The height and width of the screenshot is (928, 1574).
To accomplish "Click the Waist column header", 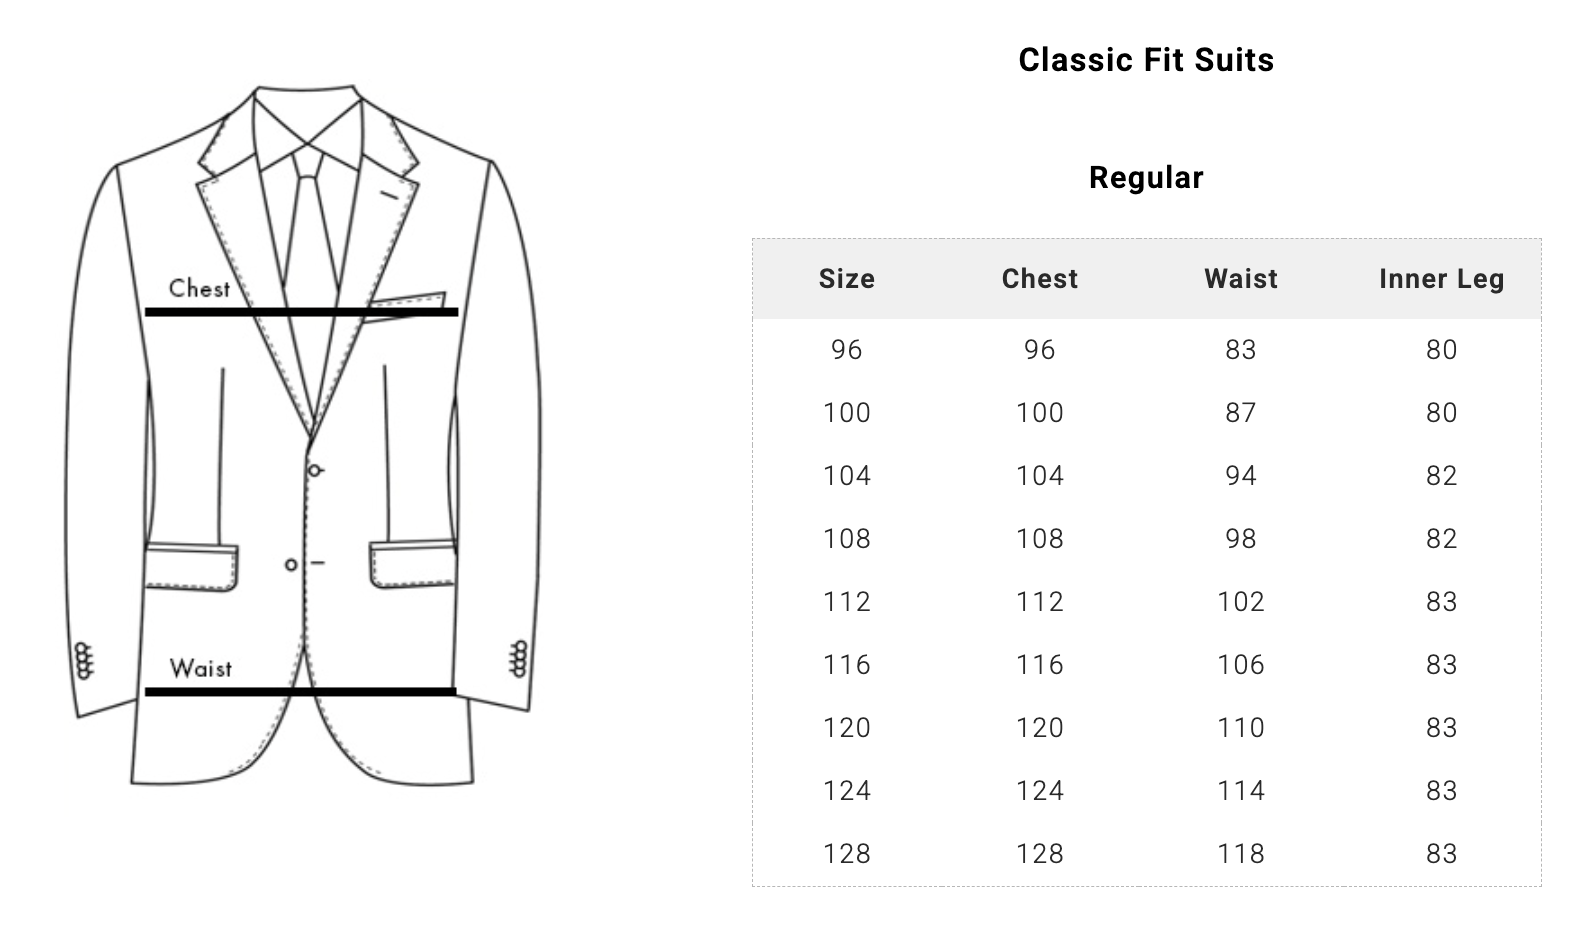I will point(1241,279).
